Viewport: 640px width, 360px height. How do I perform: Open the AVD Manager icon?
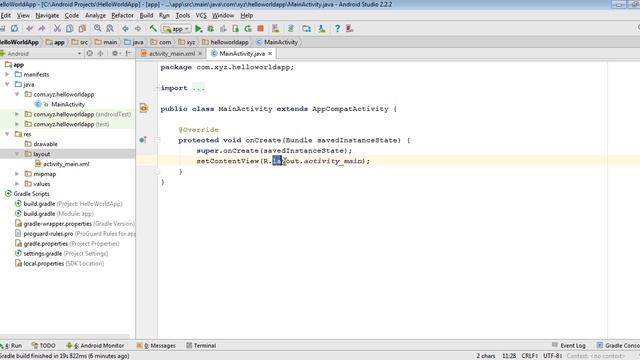point(276,29)
